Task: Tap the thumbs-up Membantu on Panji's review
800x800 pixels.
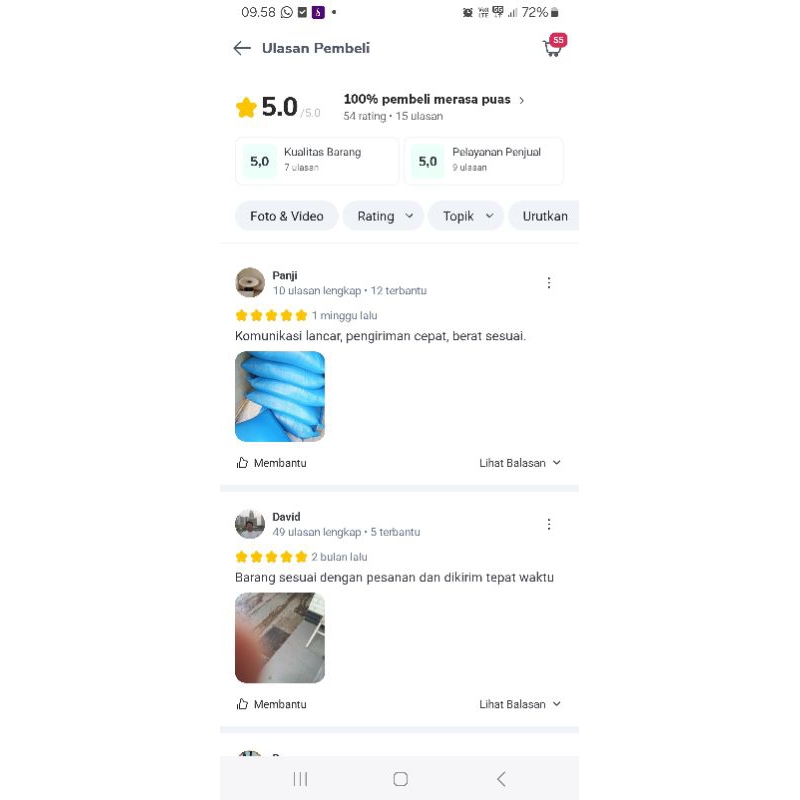Action: coord(271,463)
